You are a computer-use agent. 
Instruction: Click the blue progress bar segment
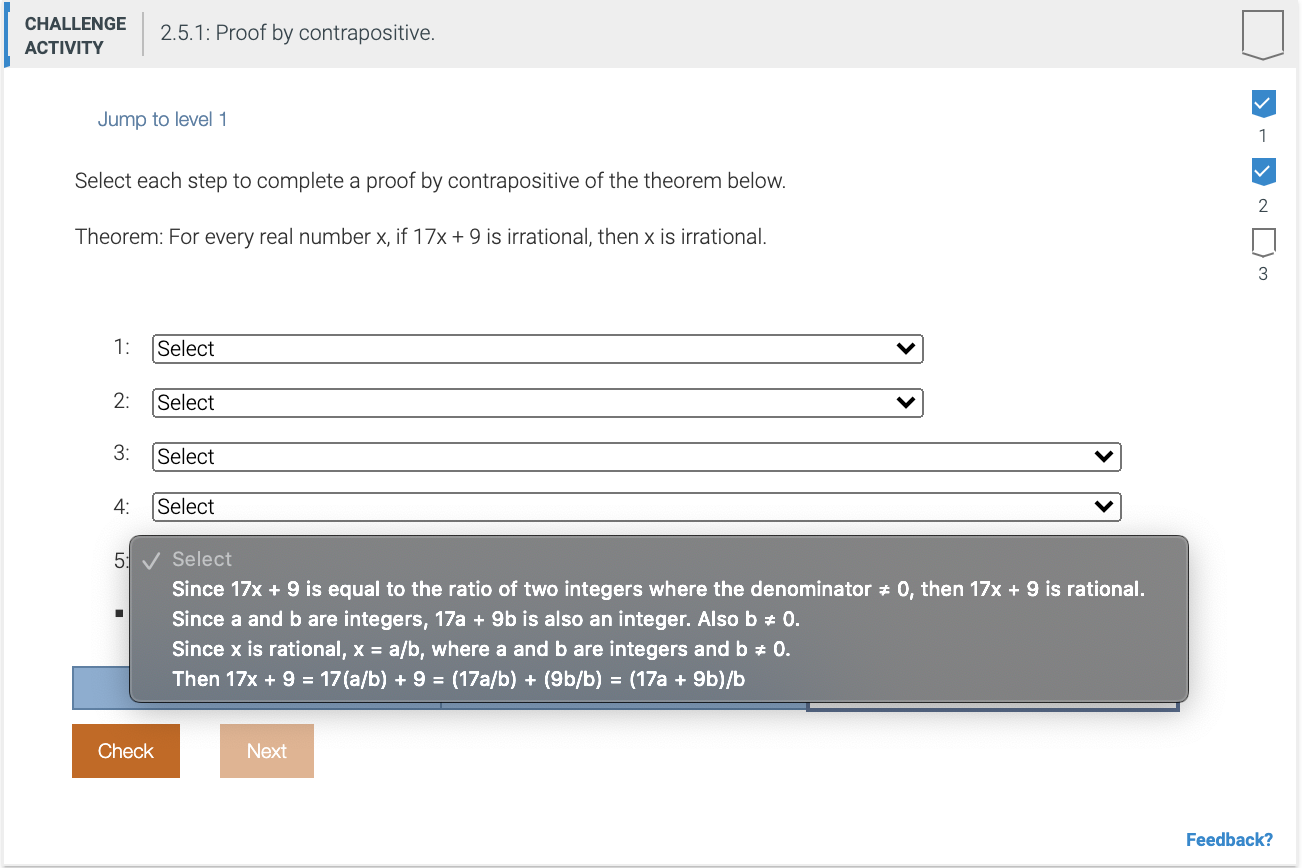pyautogui.click(x=100, y=688)
